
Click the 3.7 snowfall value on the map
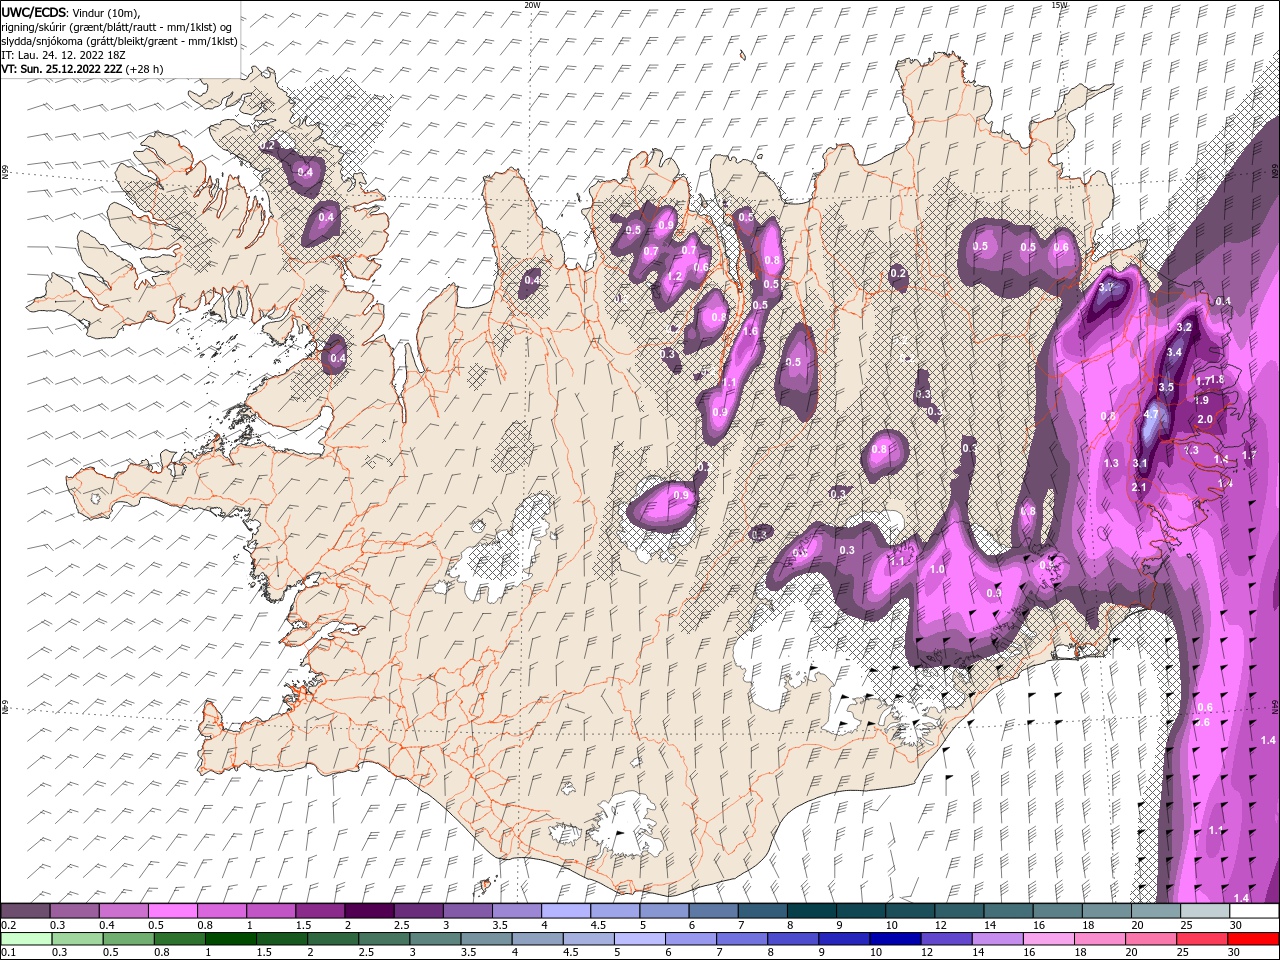1106,288
